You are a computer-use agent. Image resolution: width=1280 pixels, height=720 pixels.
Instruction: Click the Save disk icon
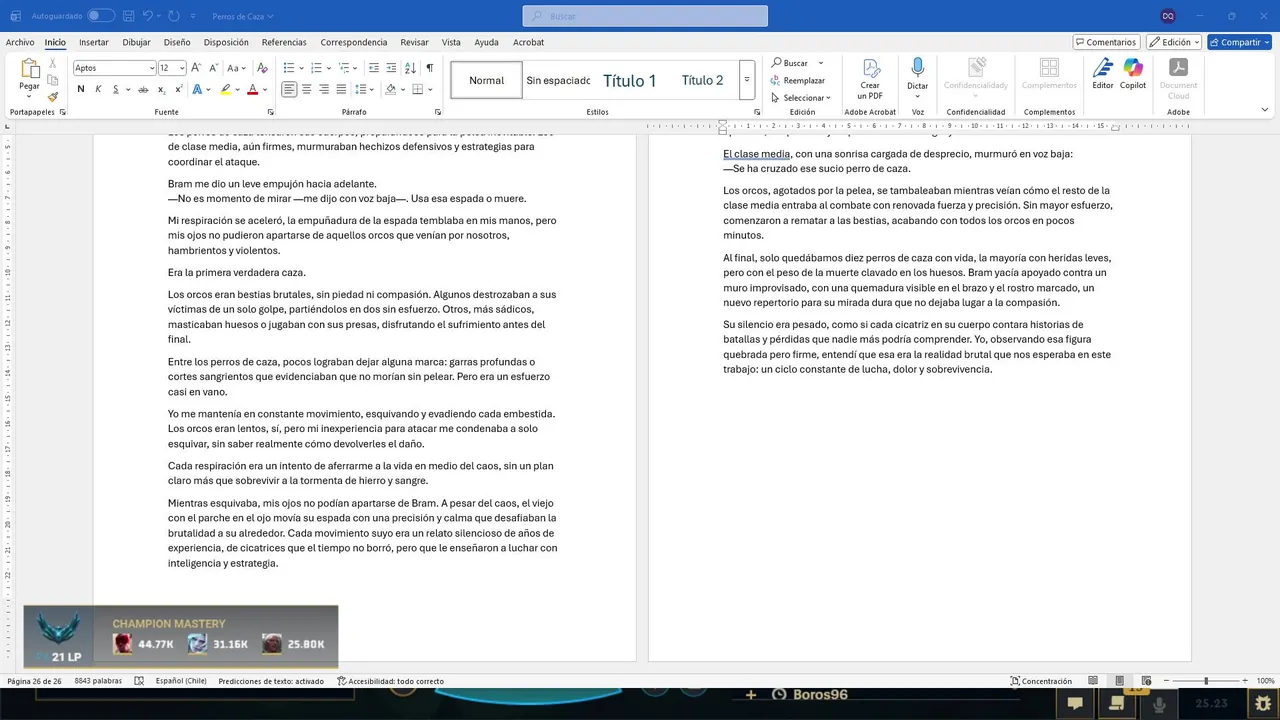[x=129, y=16]
